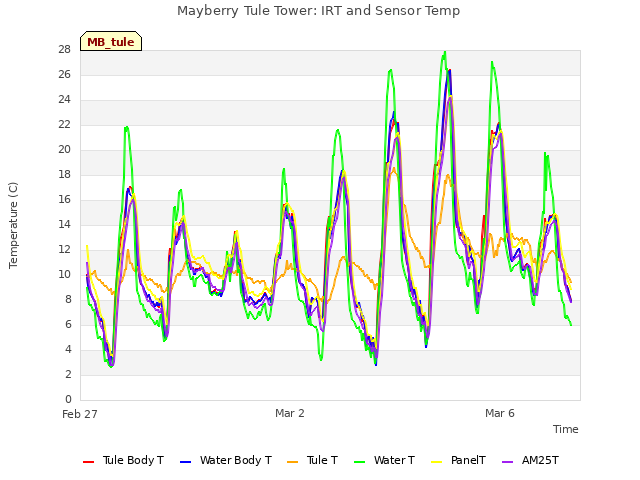This screenshot has width=640, height=480.
Task: Click the 'Mar 2' x-axis tick label
Action: (x=290, y=413)
